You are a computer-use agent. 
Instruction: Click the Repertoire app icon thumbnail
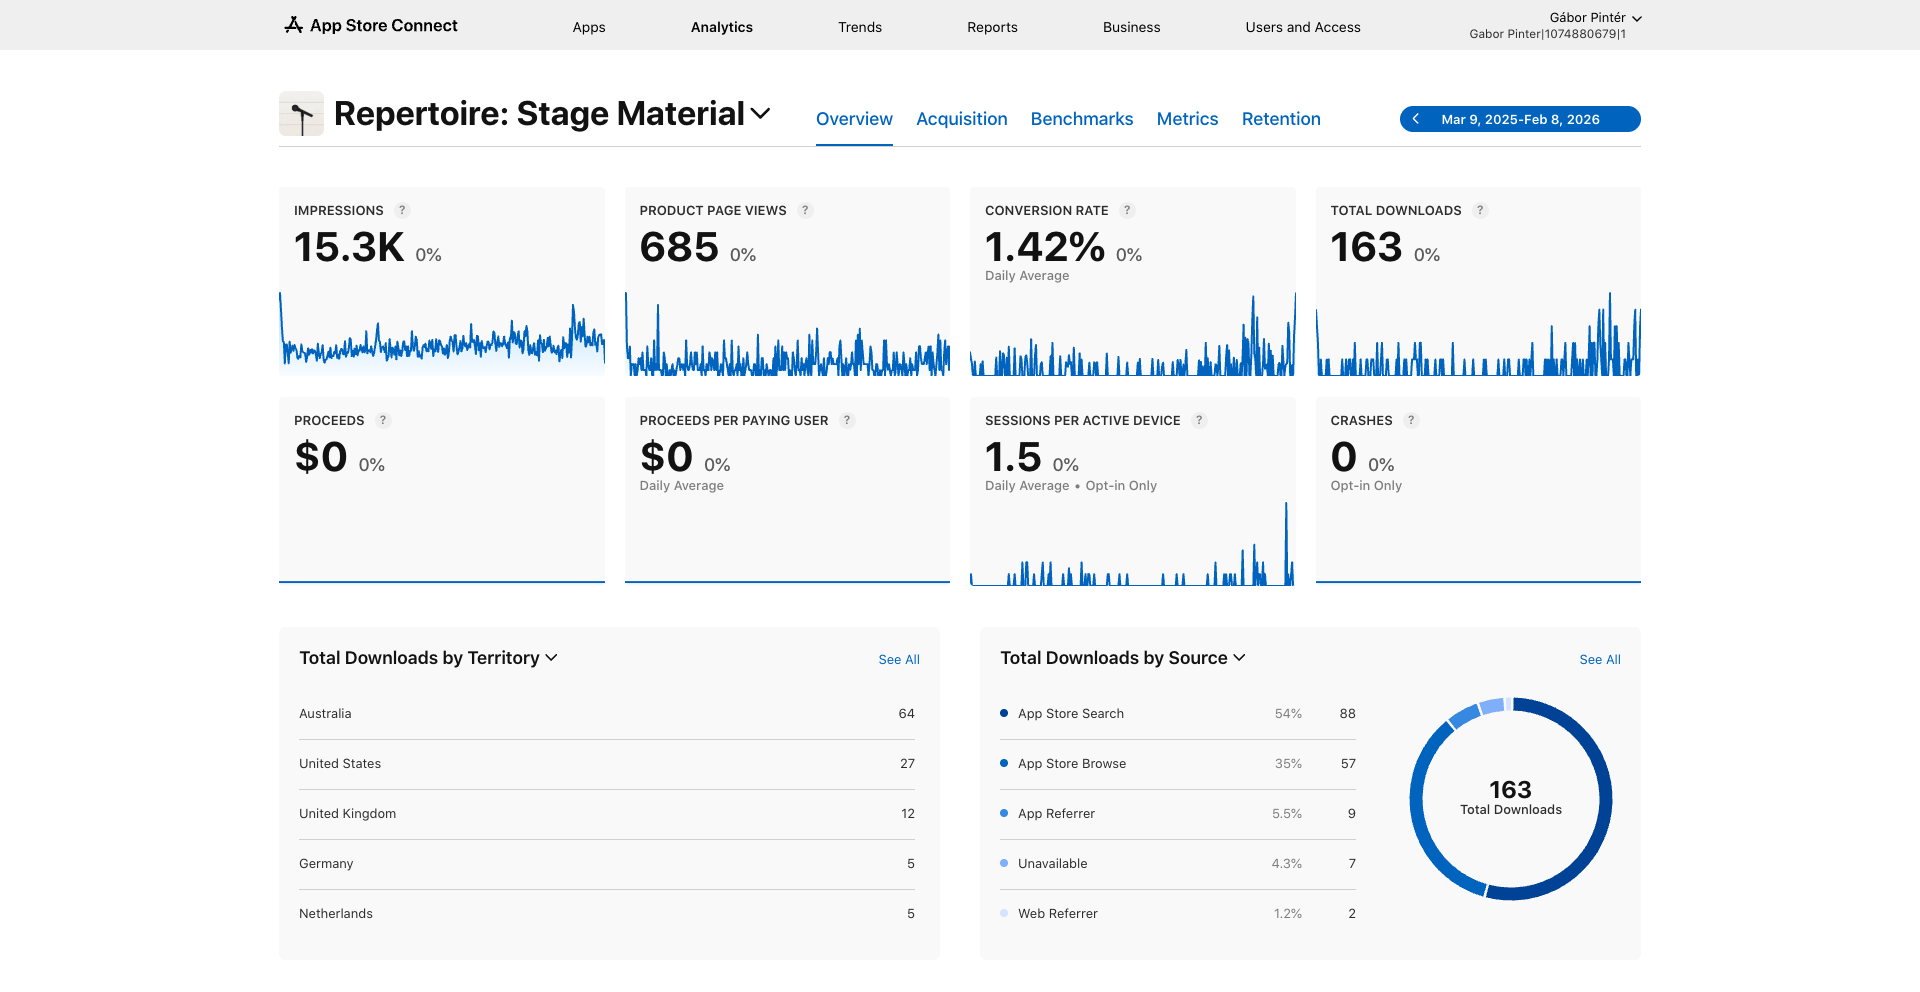(301, 114)
